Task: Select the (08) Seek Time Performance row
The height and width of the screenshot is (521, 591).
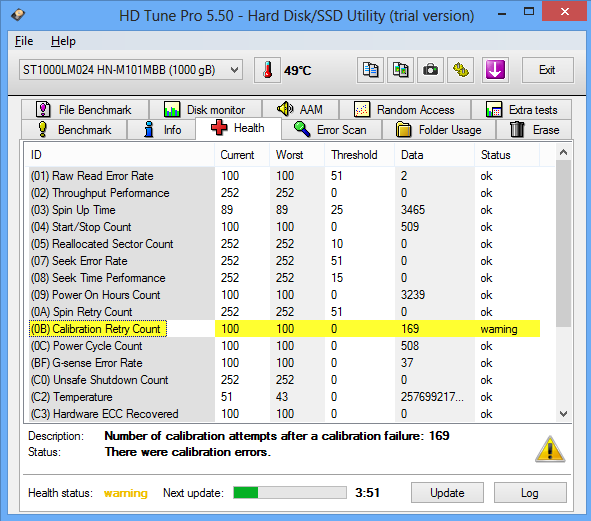Action: (x=285, y=277)
